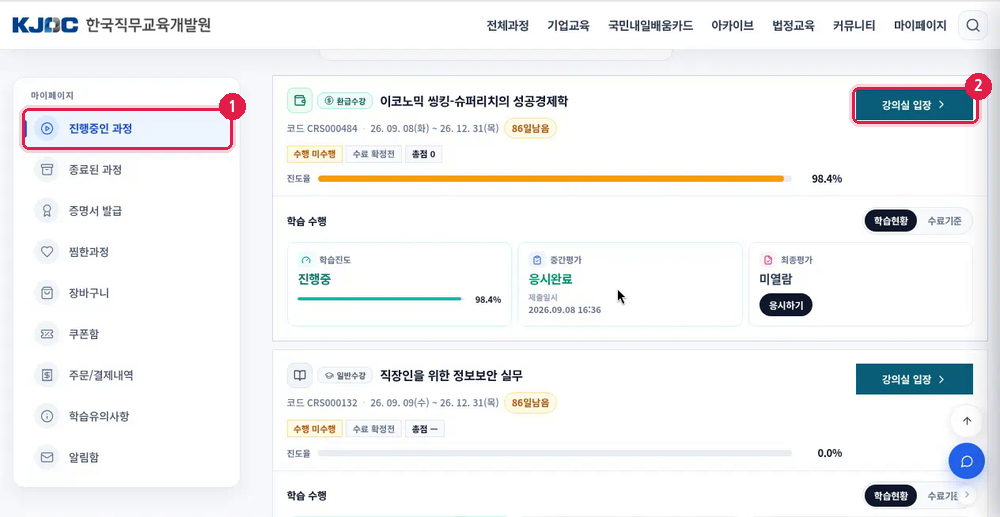
Task: Click the archive icon beside 종료된 과정
Action: [47, 170]
